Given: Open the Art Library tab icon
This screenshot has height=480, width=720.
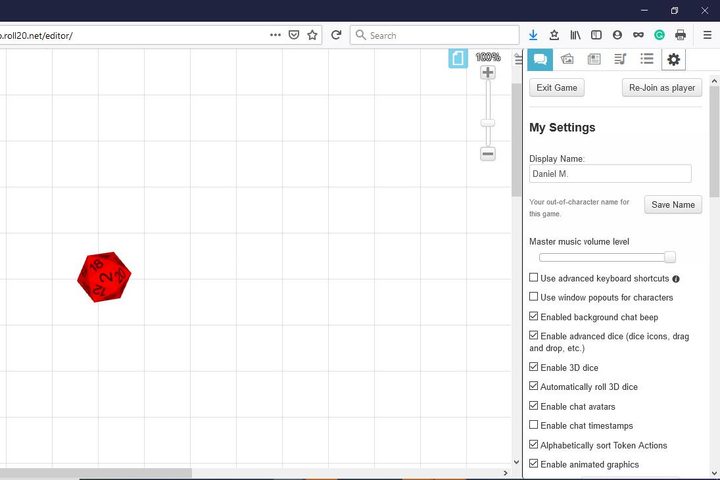Looking at the screenshot, I should coord(567,59).
